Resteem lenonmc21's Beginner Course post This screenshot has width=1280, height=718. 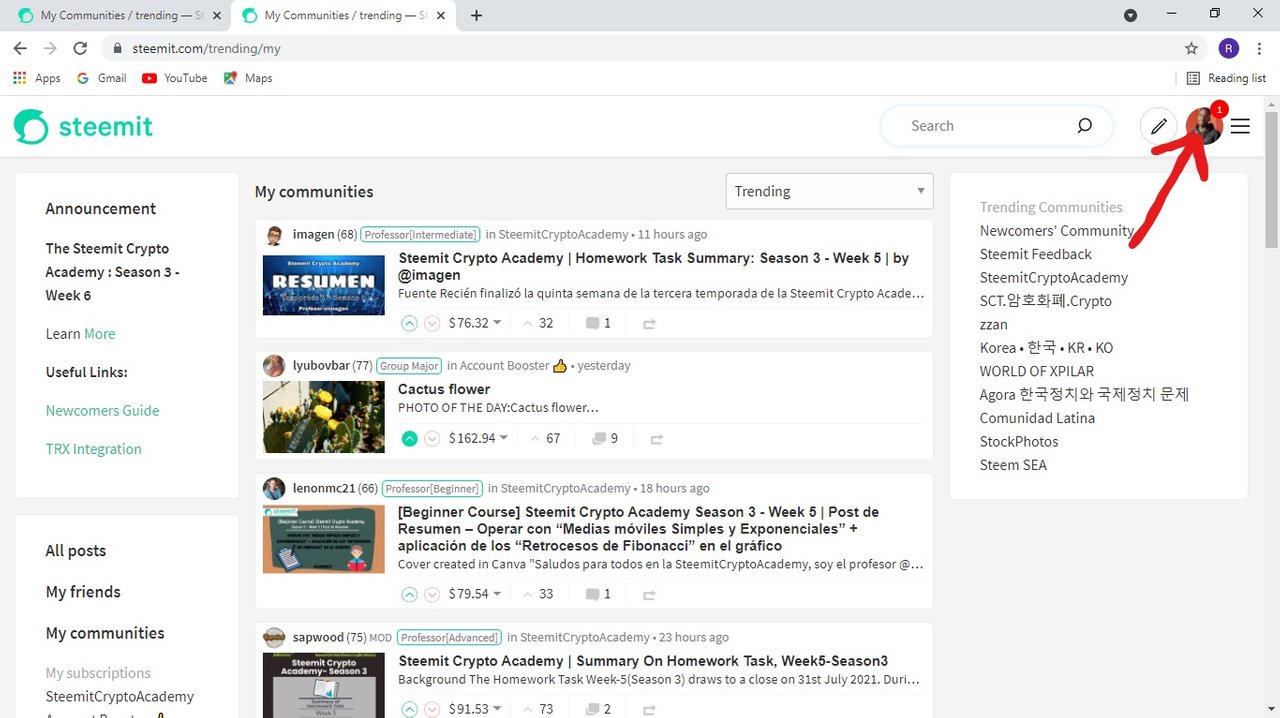pos(650,595)
